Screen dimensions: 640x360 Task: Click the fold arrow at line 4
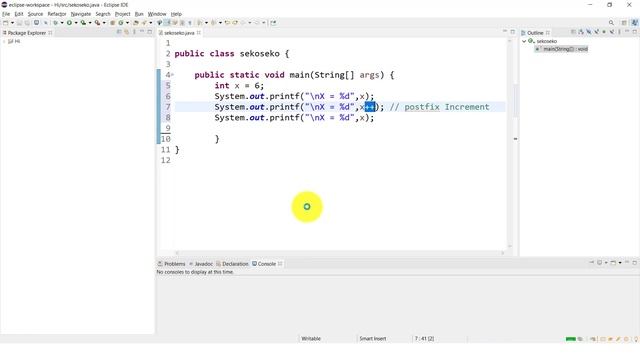point(172,75)
